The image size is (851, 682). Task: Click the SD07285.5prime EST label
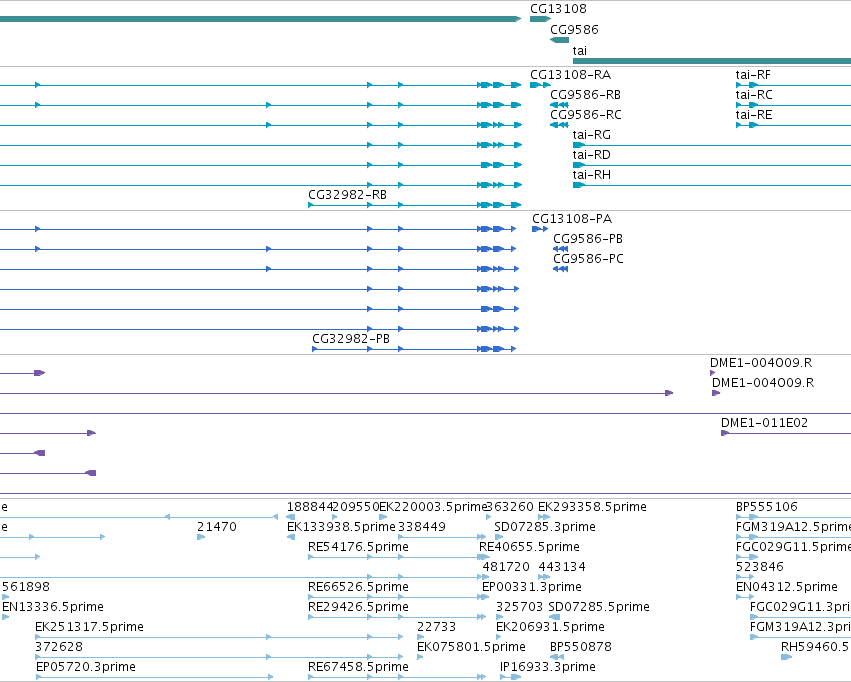tap(599, 607)
